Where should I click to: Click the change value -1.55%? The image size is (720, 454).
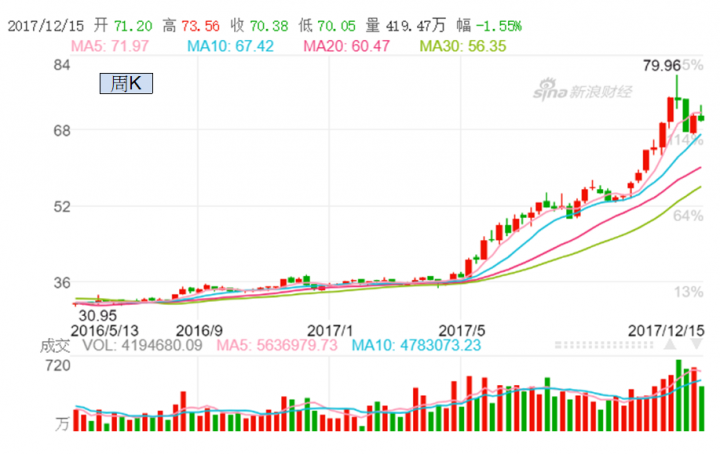pos(499,26)
